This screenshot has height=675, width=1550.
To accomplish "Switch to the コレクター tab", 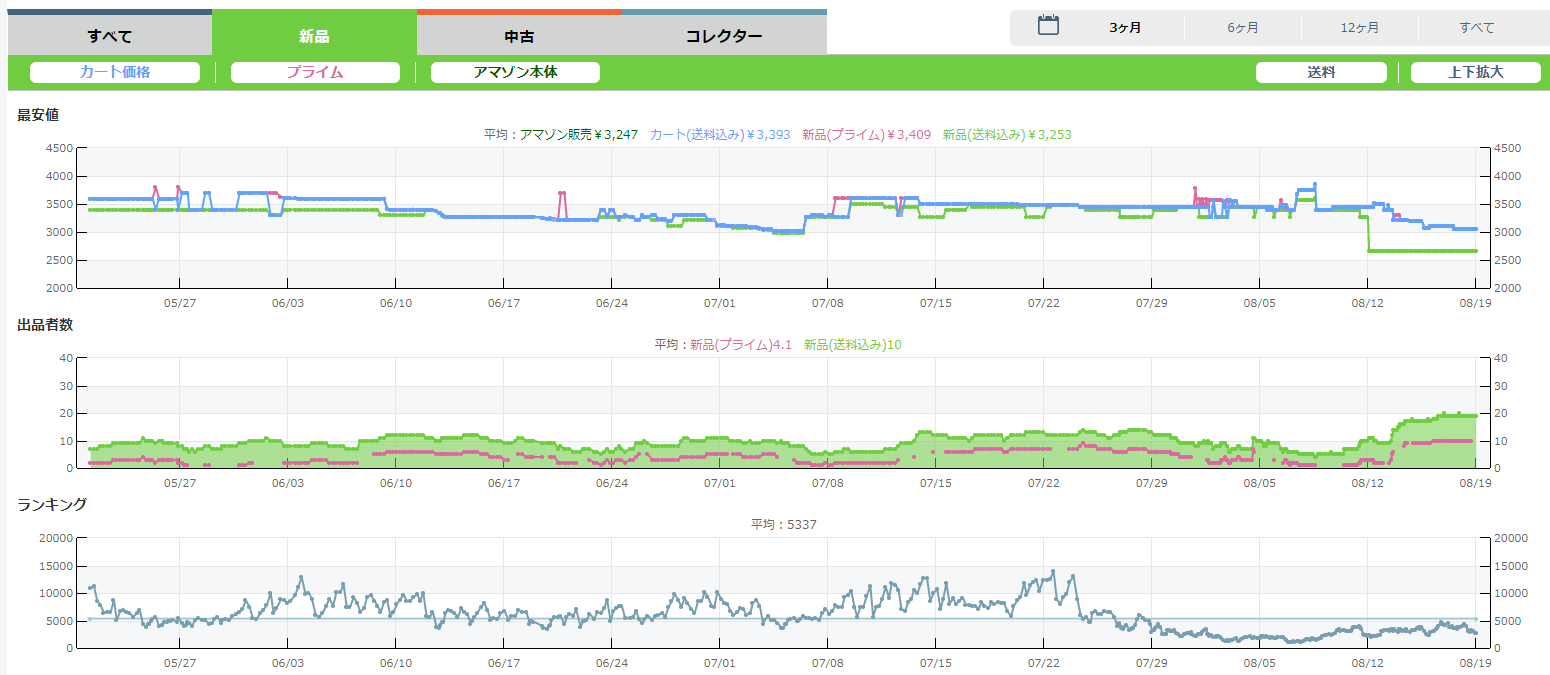I will (x=724, y=37).
